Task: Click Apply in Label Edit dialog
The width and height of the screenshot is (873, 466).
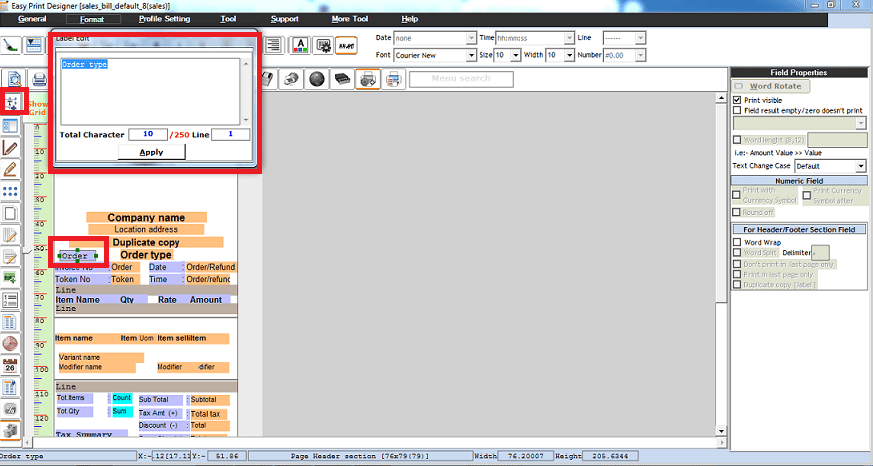Action: point(151,152)
